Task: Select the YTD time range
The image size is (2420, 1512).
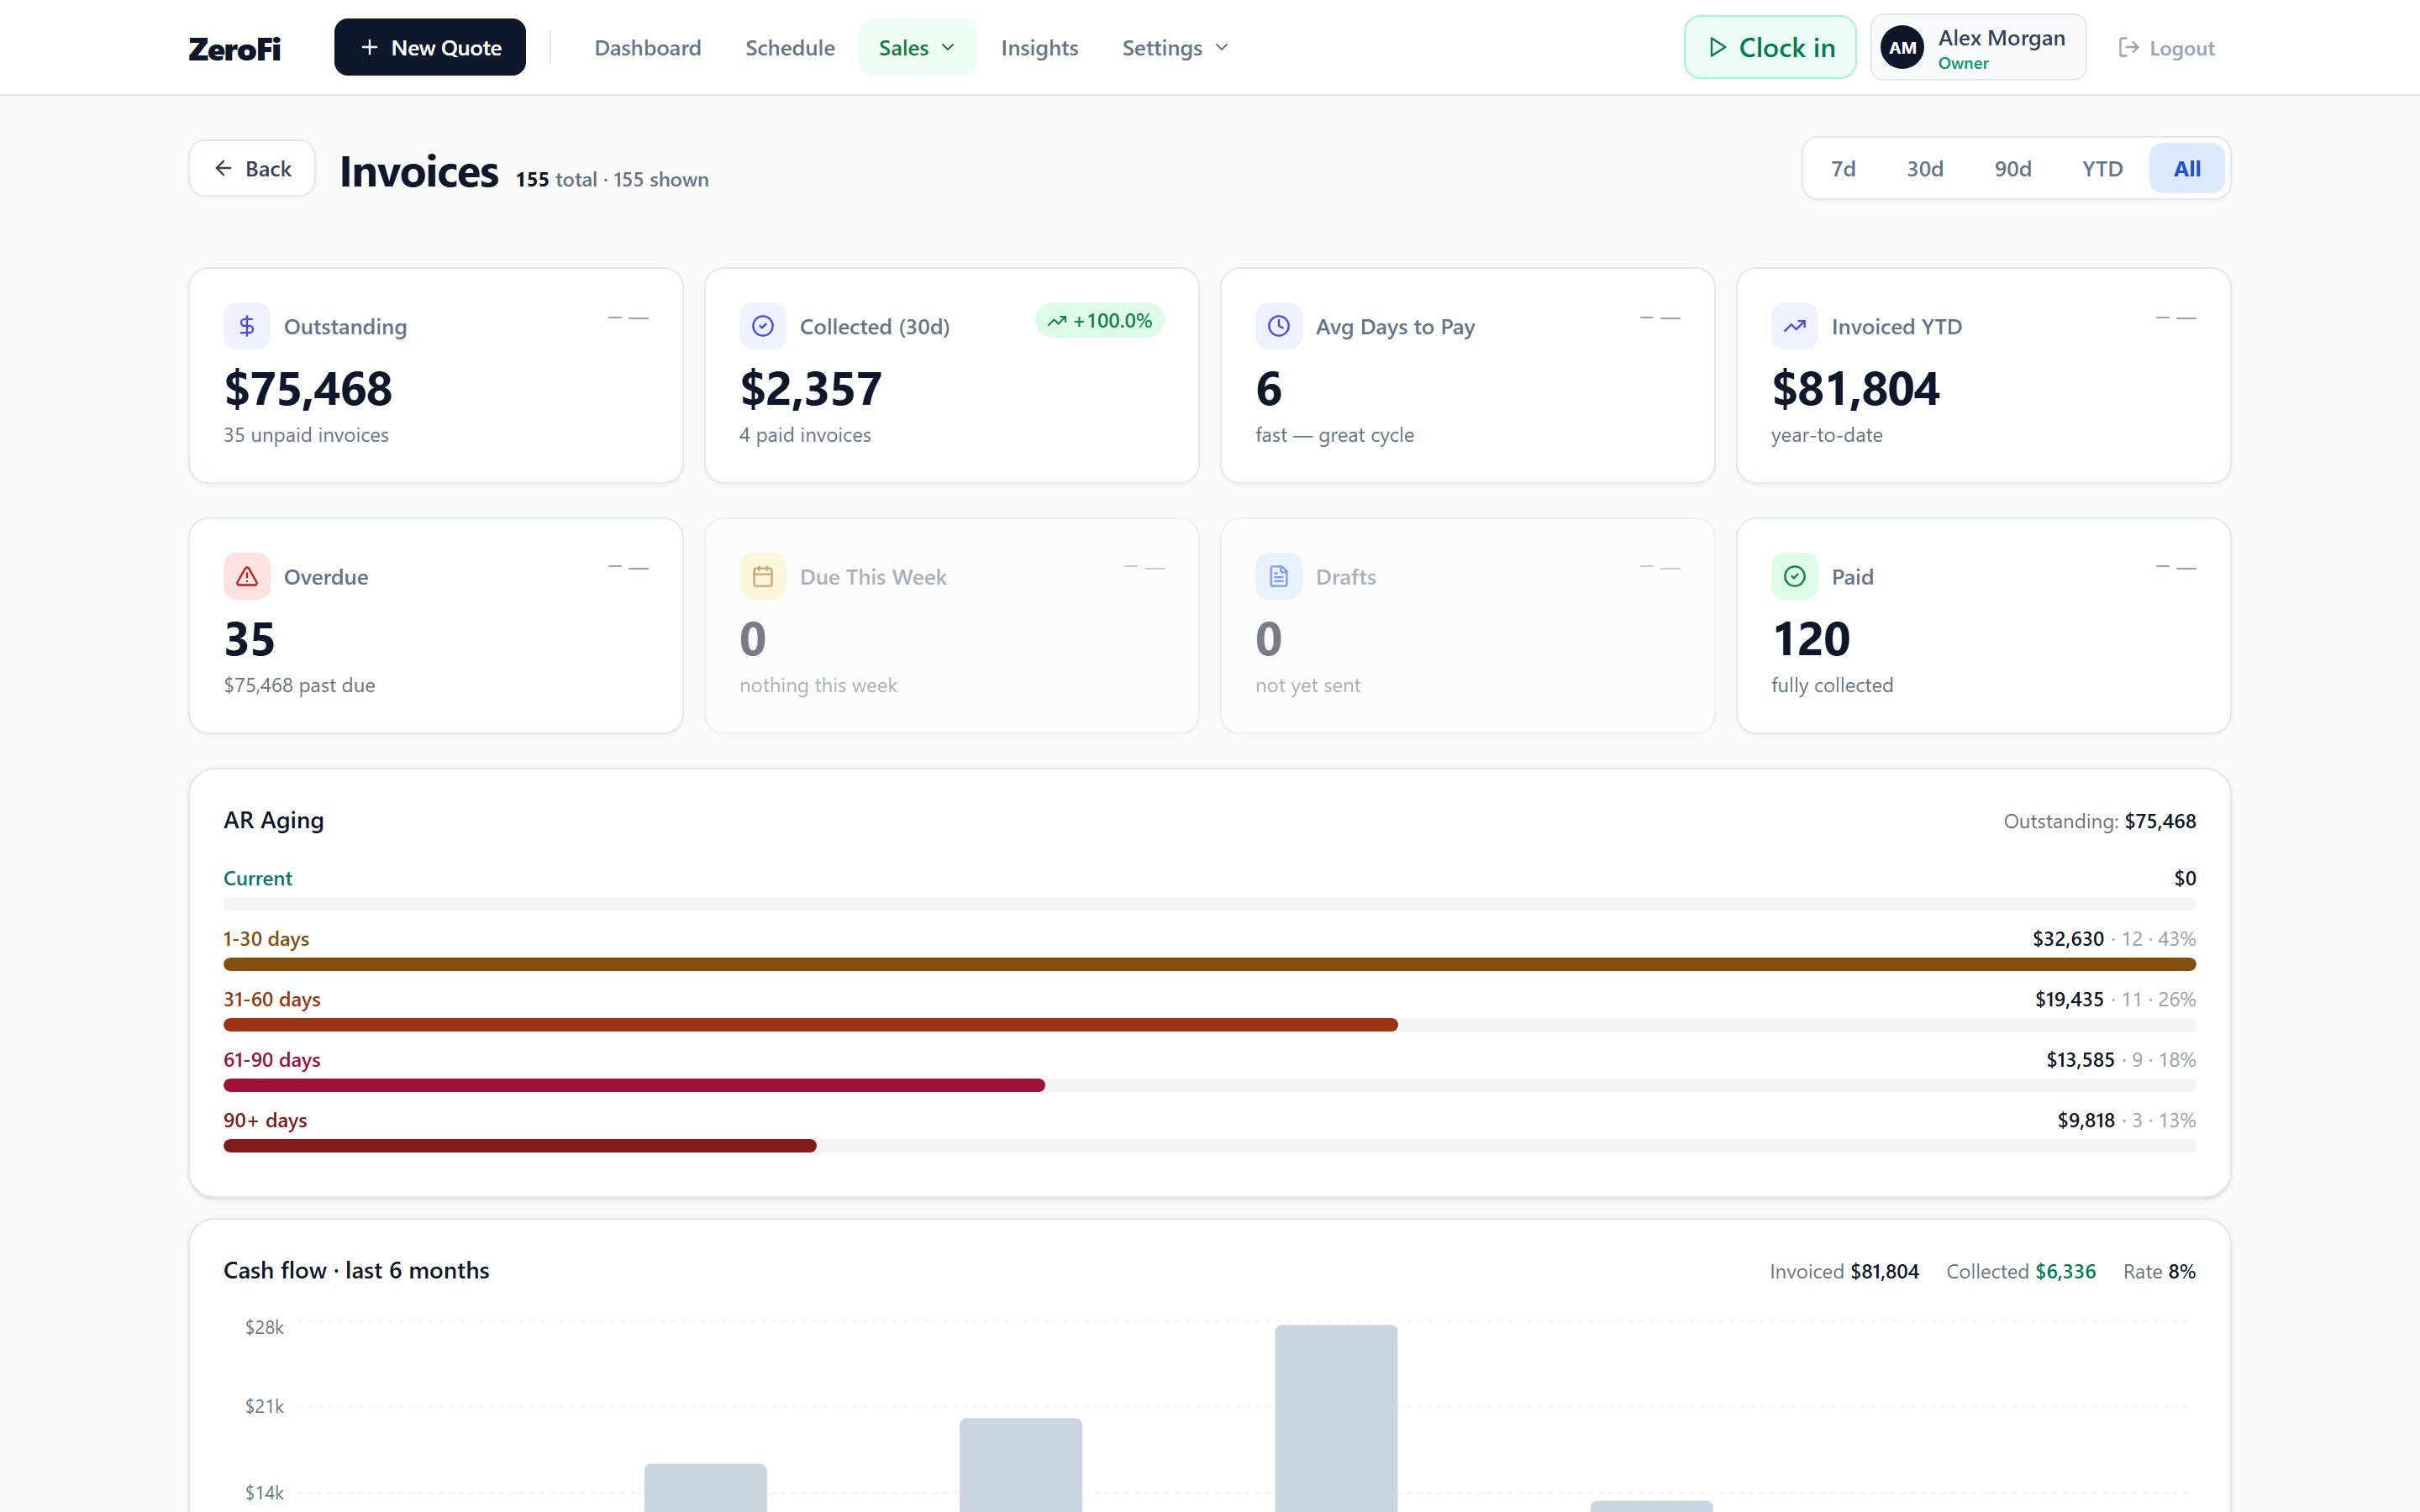Action: (2102, 168)
